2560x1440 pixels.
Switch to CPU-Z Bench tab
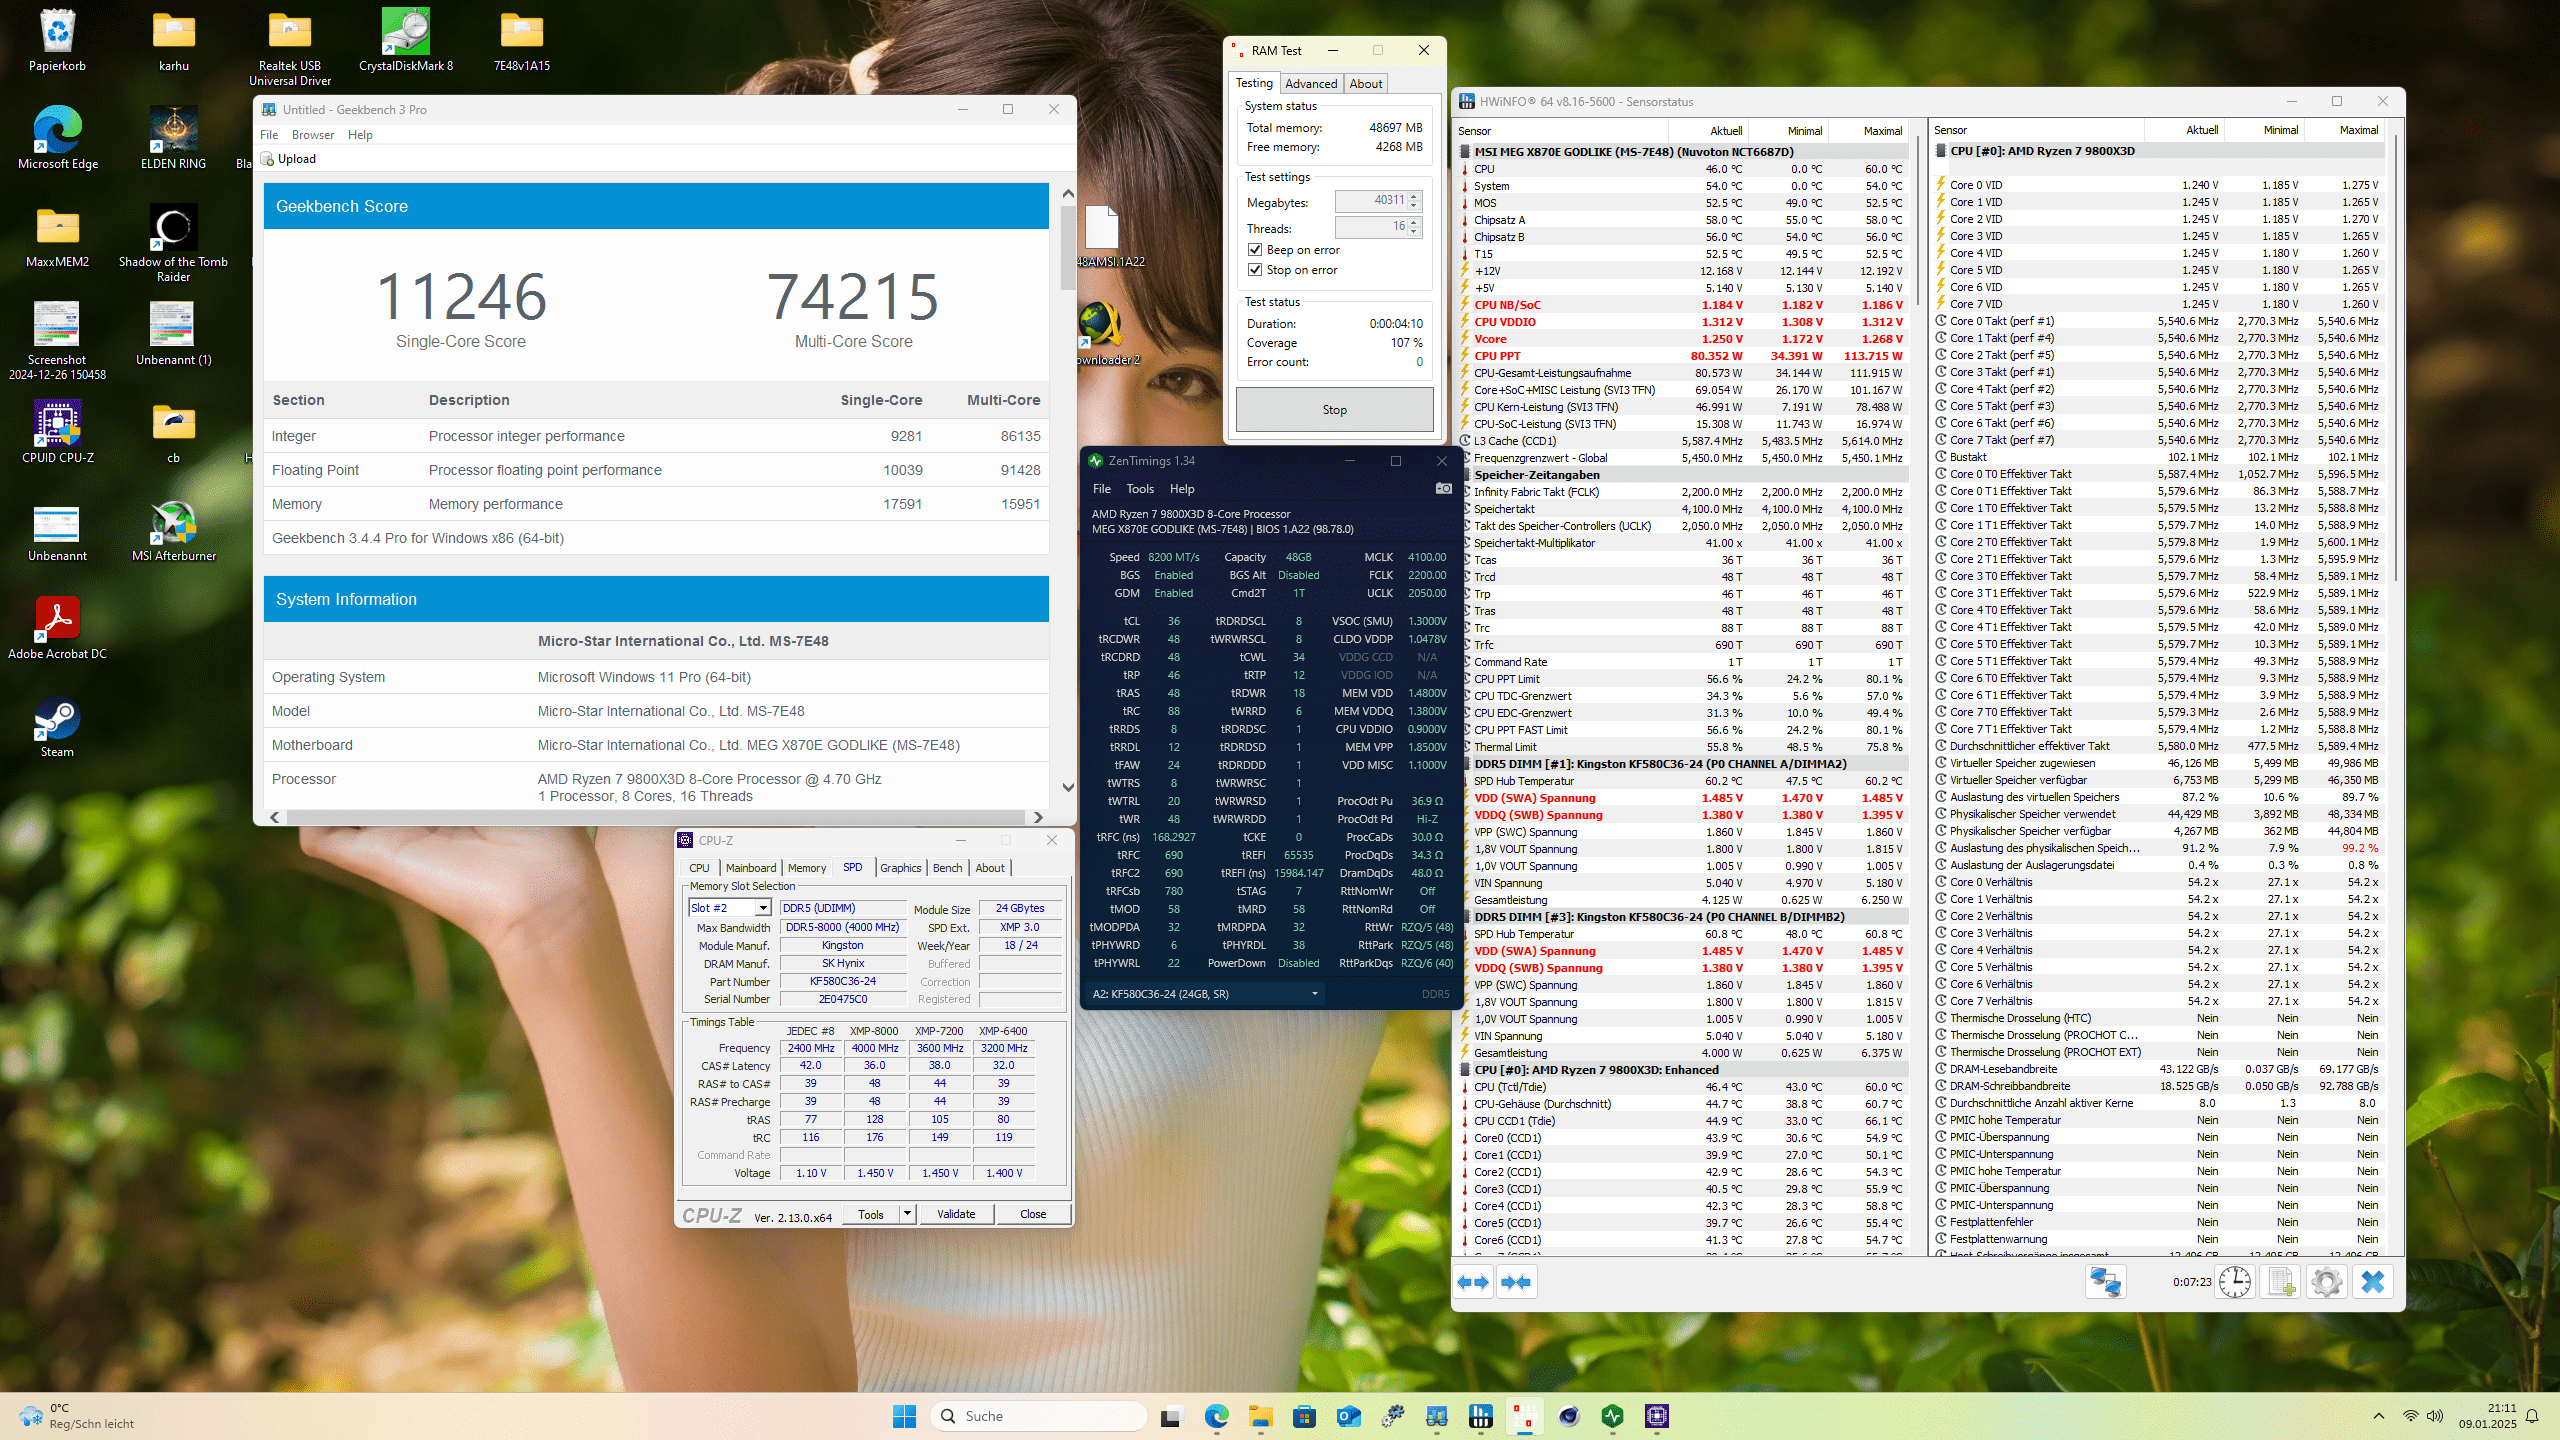pyautogui.click(x=947, y=868)
